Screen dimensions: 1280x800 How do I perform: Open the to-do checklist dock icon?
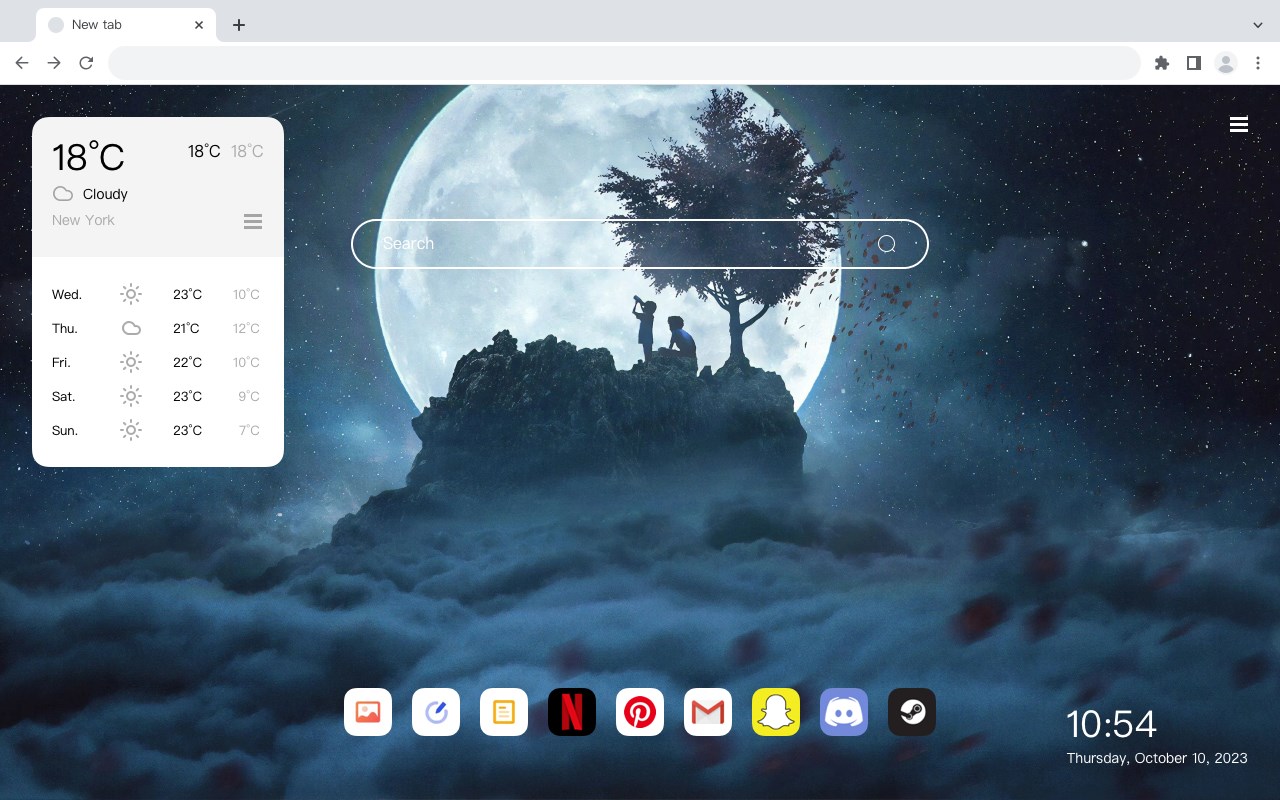tap(436, 712)
